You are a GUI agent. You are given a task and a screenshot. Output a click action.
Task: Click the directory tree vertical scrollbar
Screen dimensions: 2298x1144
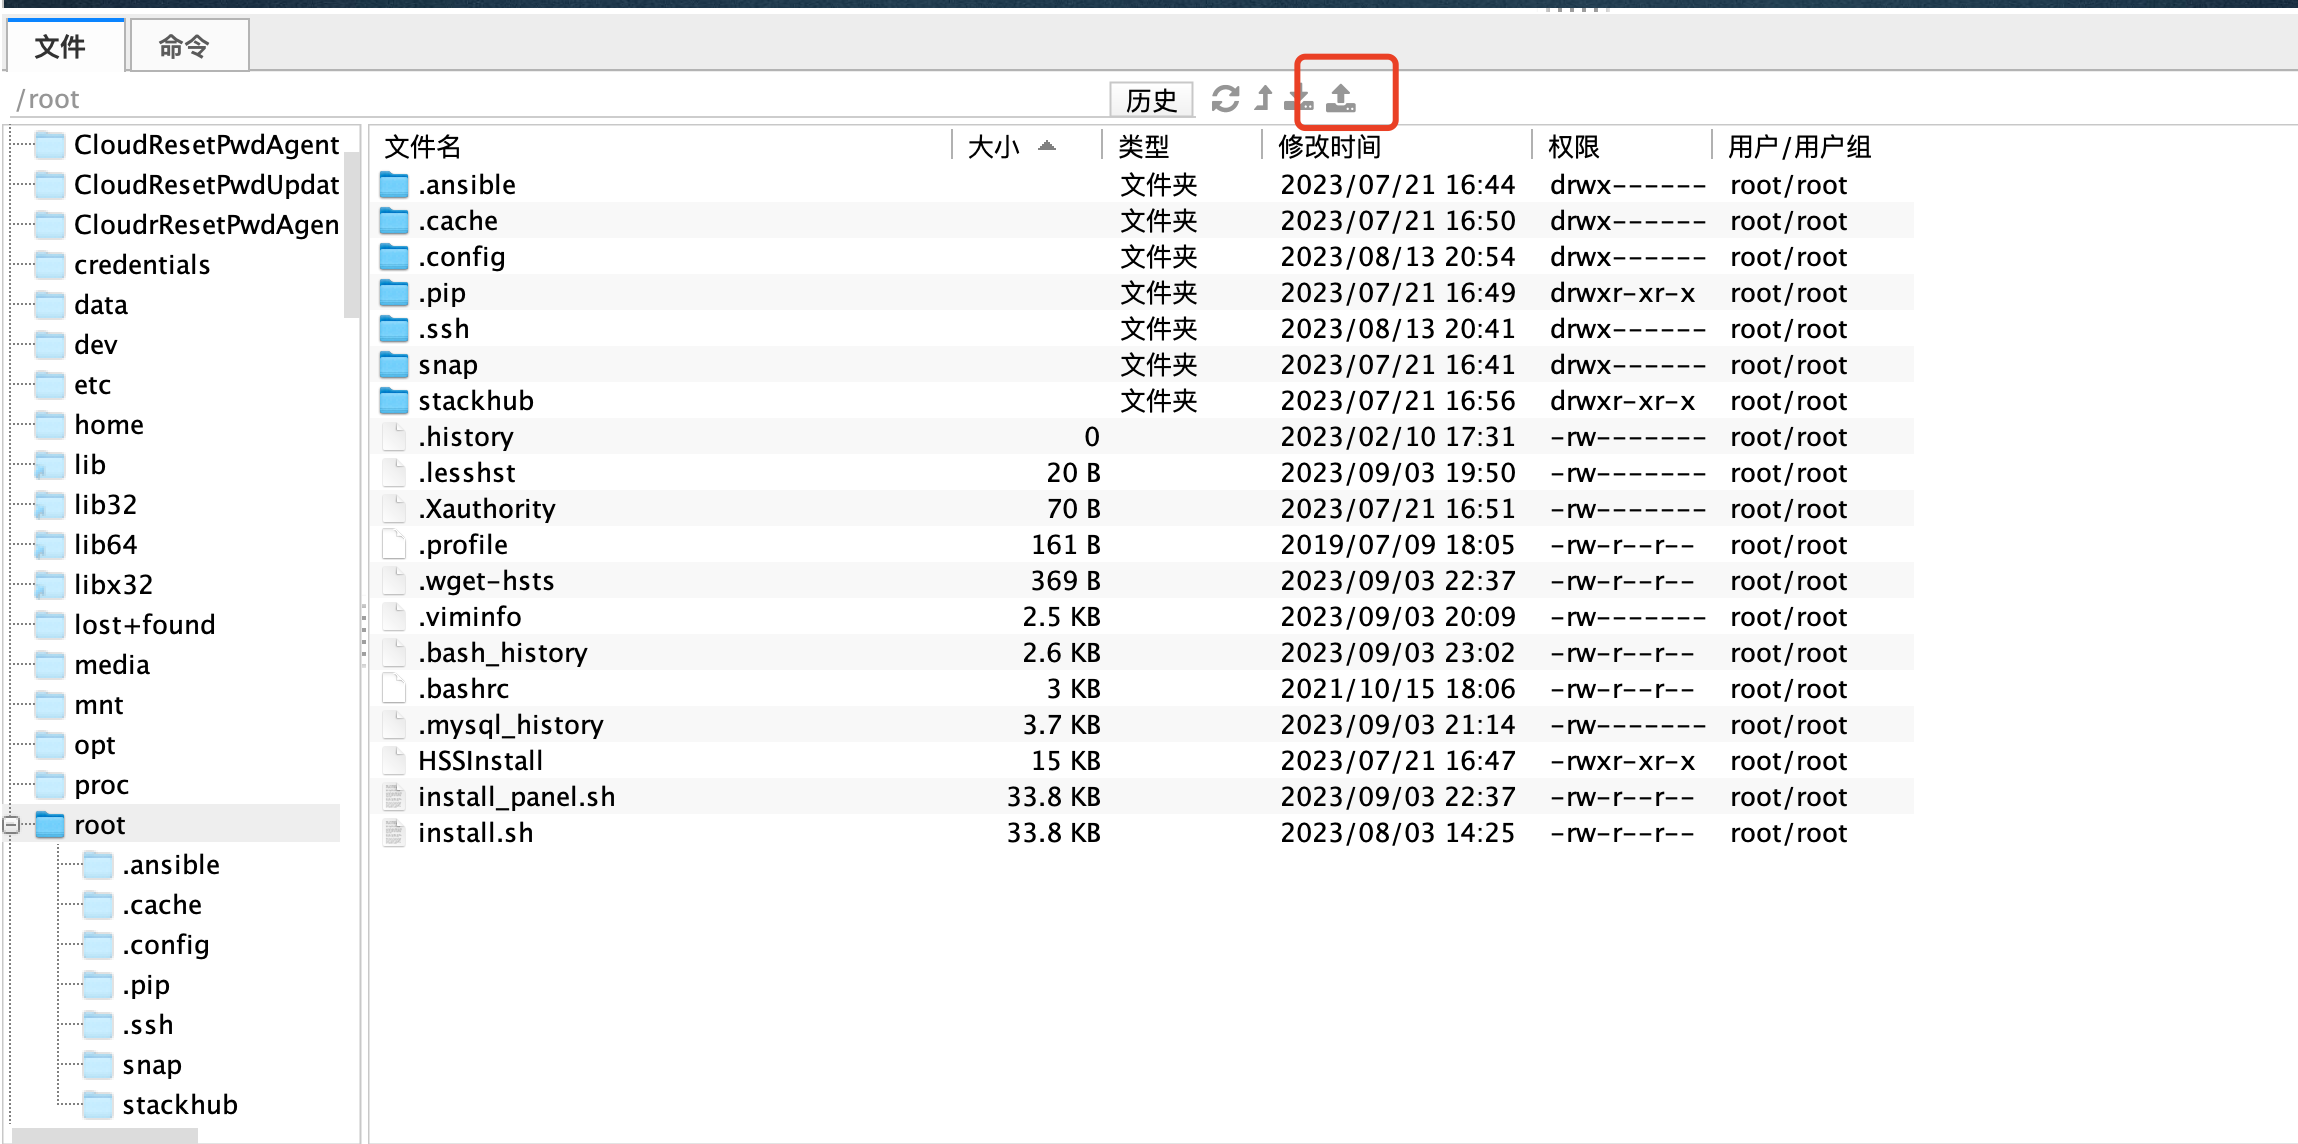click(350, 235)
